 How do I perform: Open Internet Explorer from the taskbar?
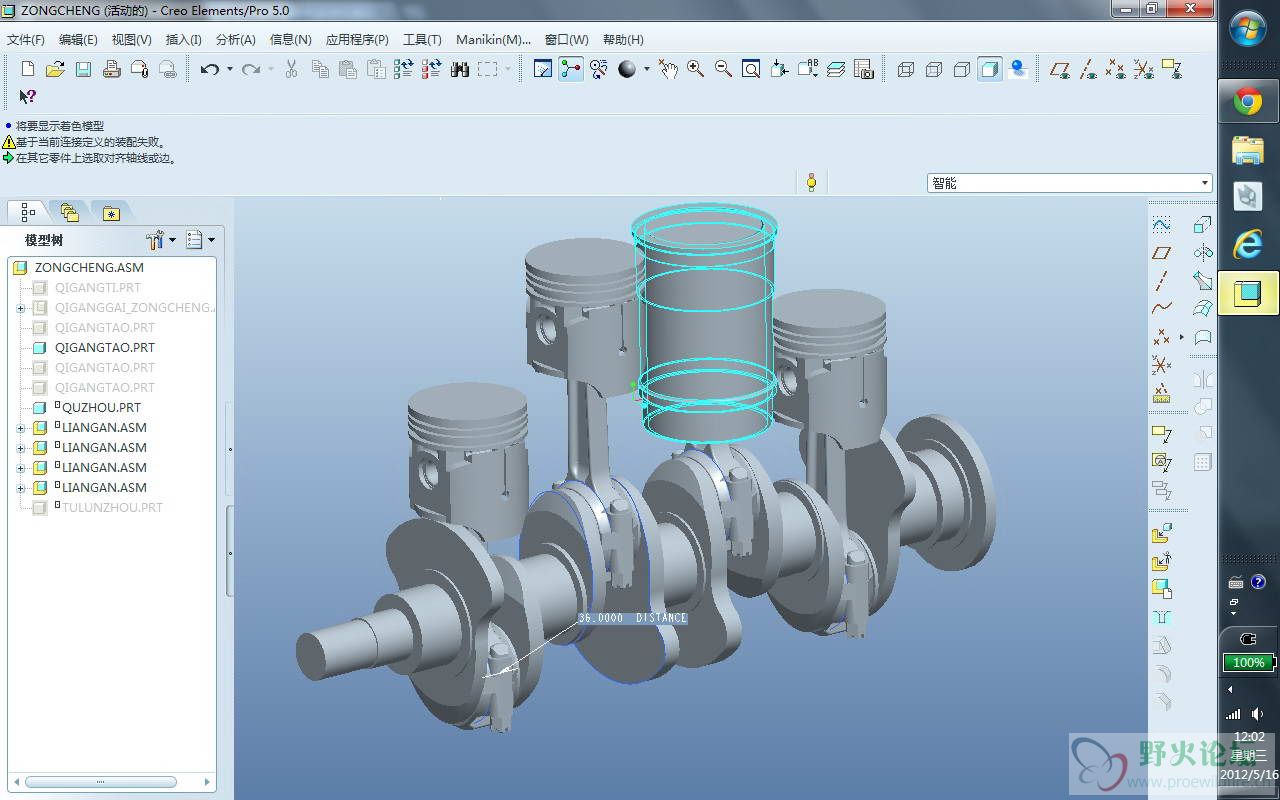coord(1247,245)
